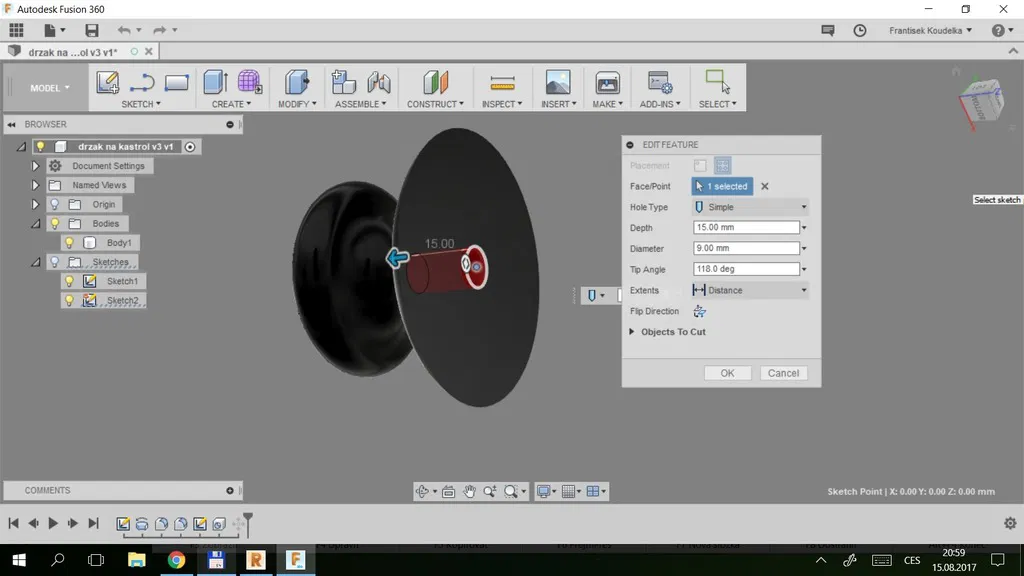
Task: Click the Extrude tool icon
Action: 216,82
